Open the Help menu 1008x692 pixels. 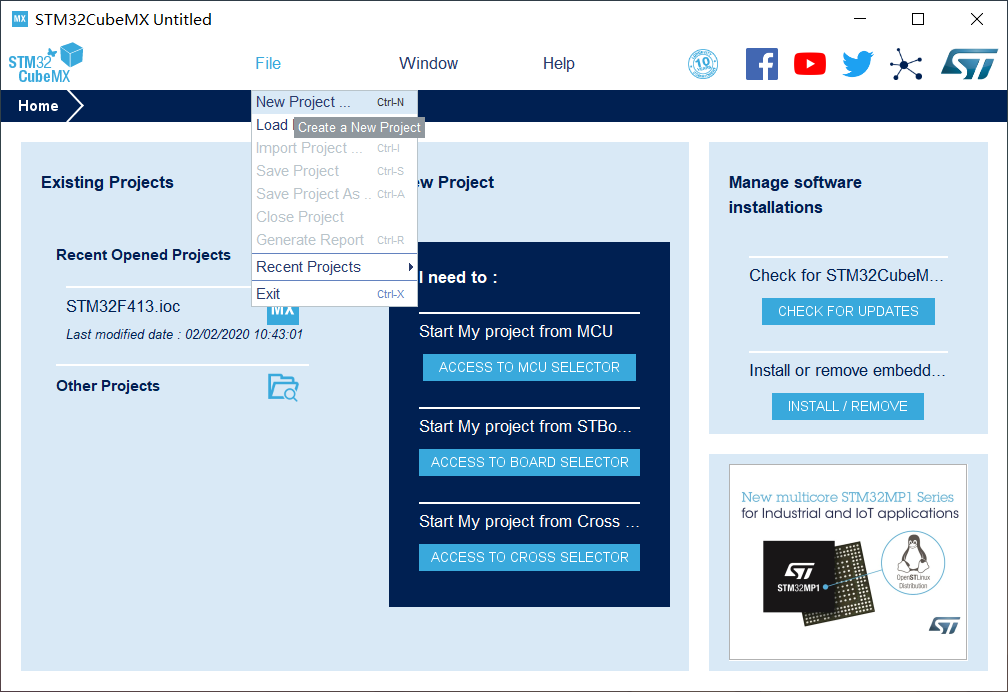[x=559, y=63]
